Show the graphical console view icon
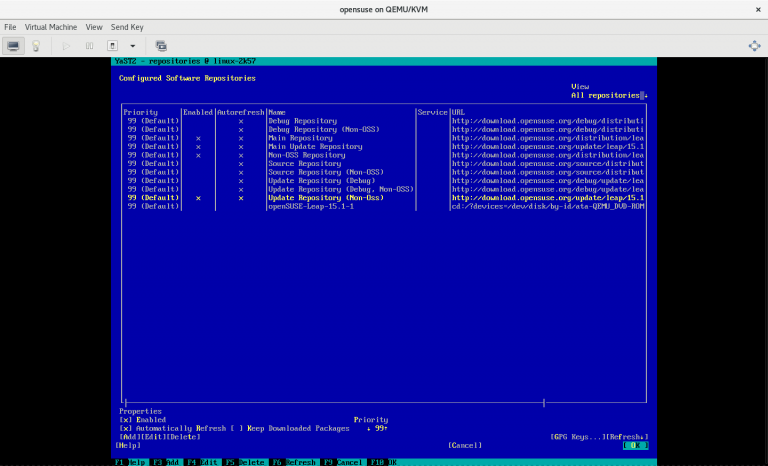The image size is (768, 466). coord(13,46)
